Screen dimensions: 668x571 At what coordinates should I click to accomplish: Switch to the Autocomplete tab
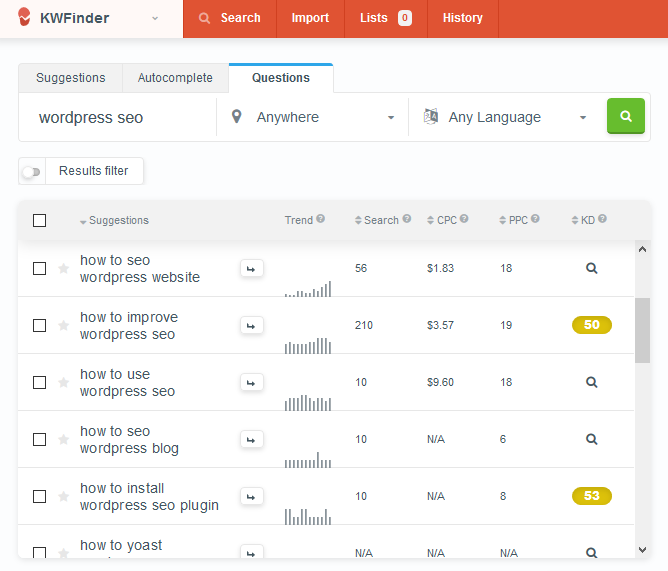[175, 78]
